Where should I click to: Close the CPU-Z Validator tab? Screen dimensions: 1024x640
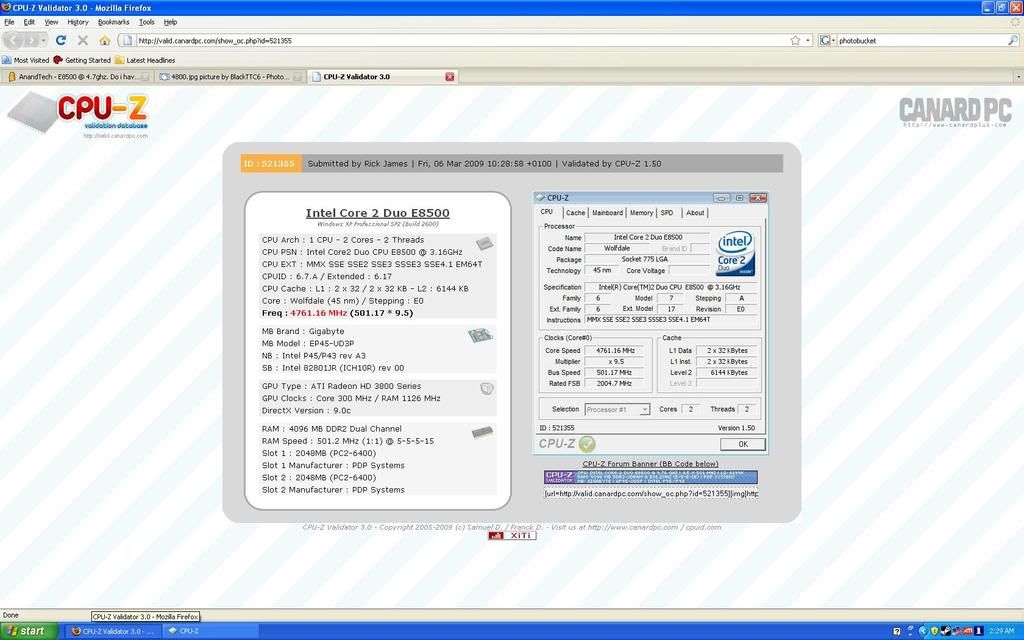coord(449,76)
